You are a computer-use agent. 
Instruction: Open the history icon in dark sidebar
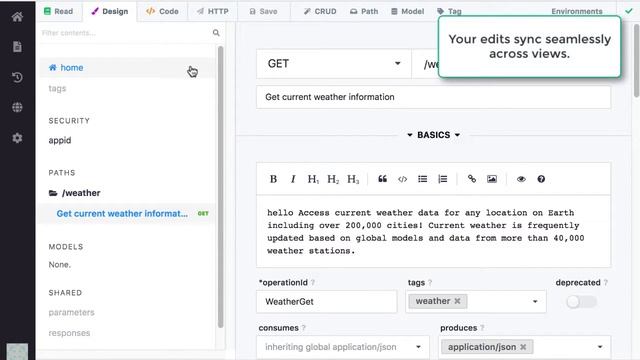(x=17, y=77)
